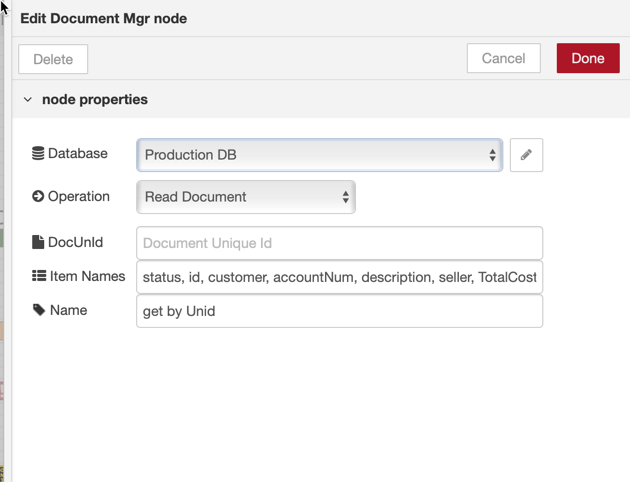Viewport: 630px width, 482px height.
Task: Open the Production DB database dropdown
Action: [x=319, y=155]
